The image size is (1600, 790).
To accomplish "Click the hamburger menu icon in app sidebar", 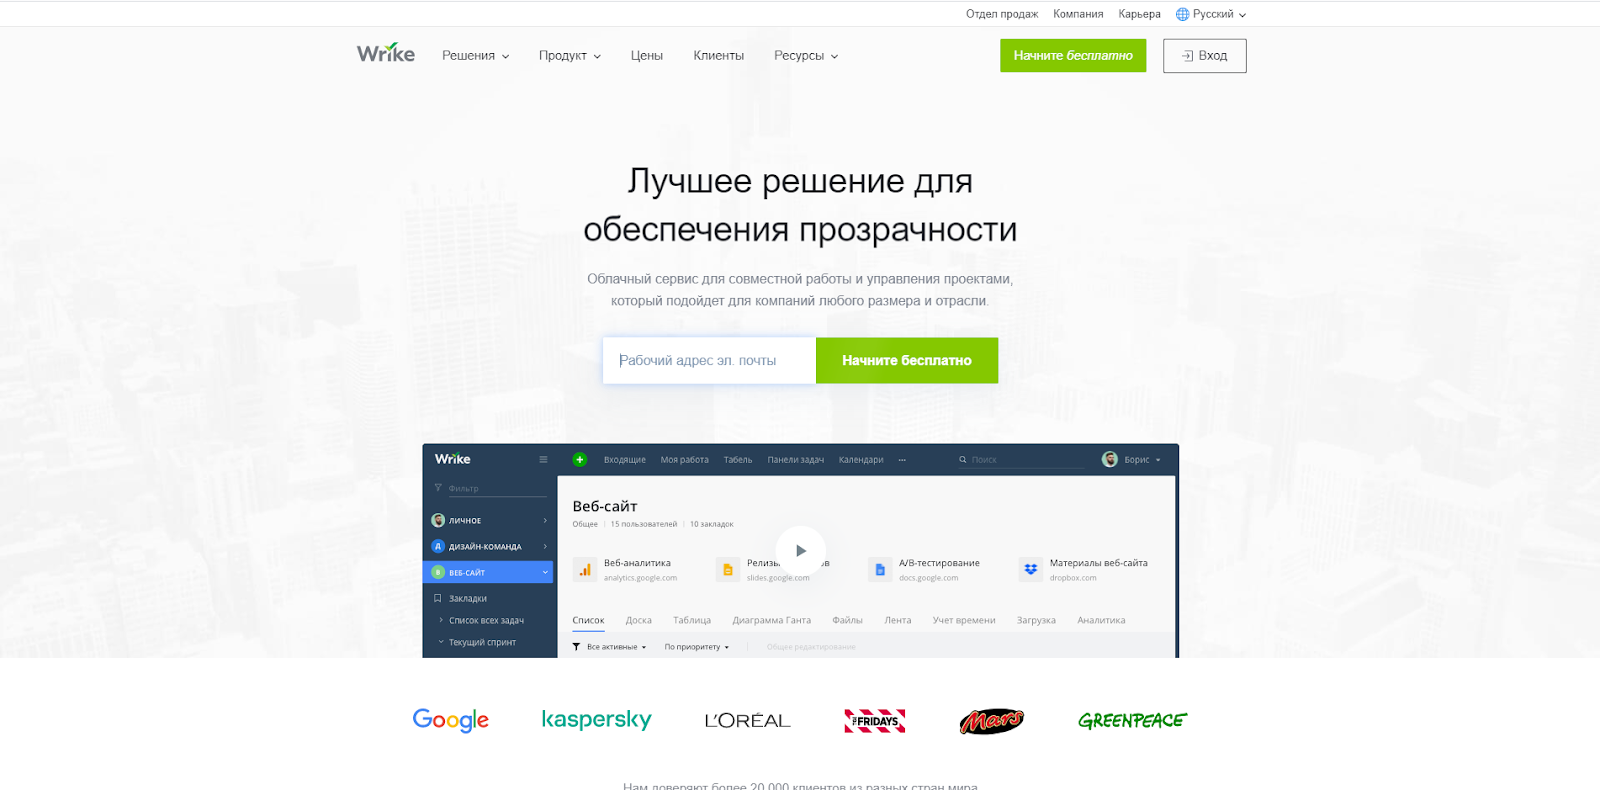I will pyautogui.click(x=543, y=460).
